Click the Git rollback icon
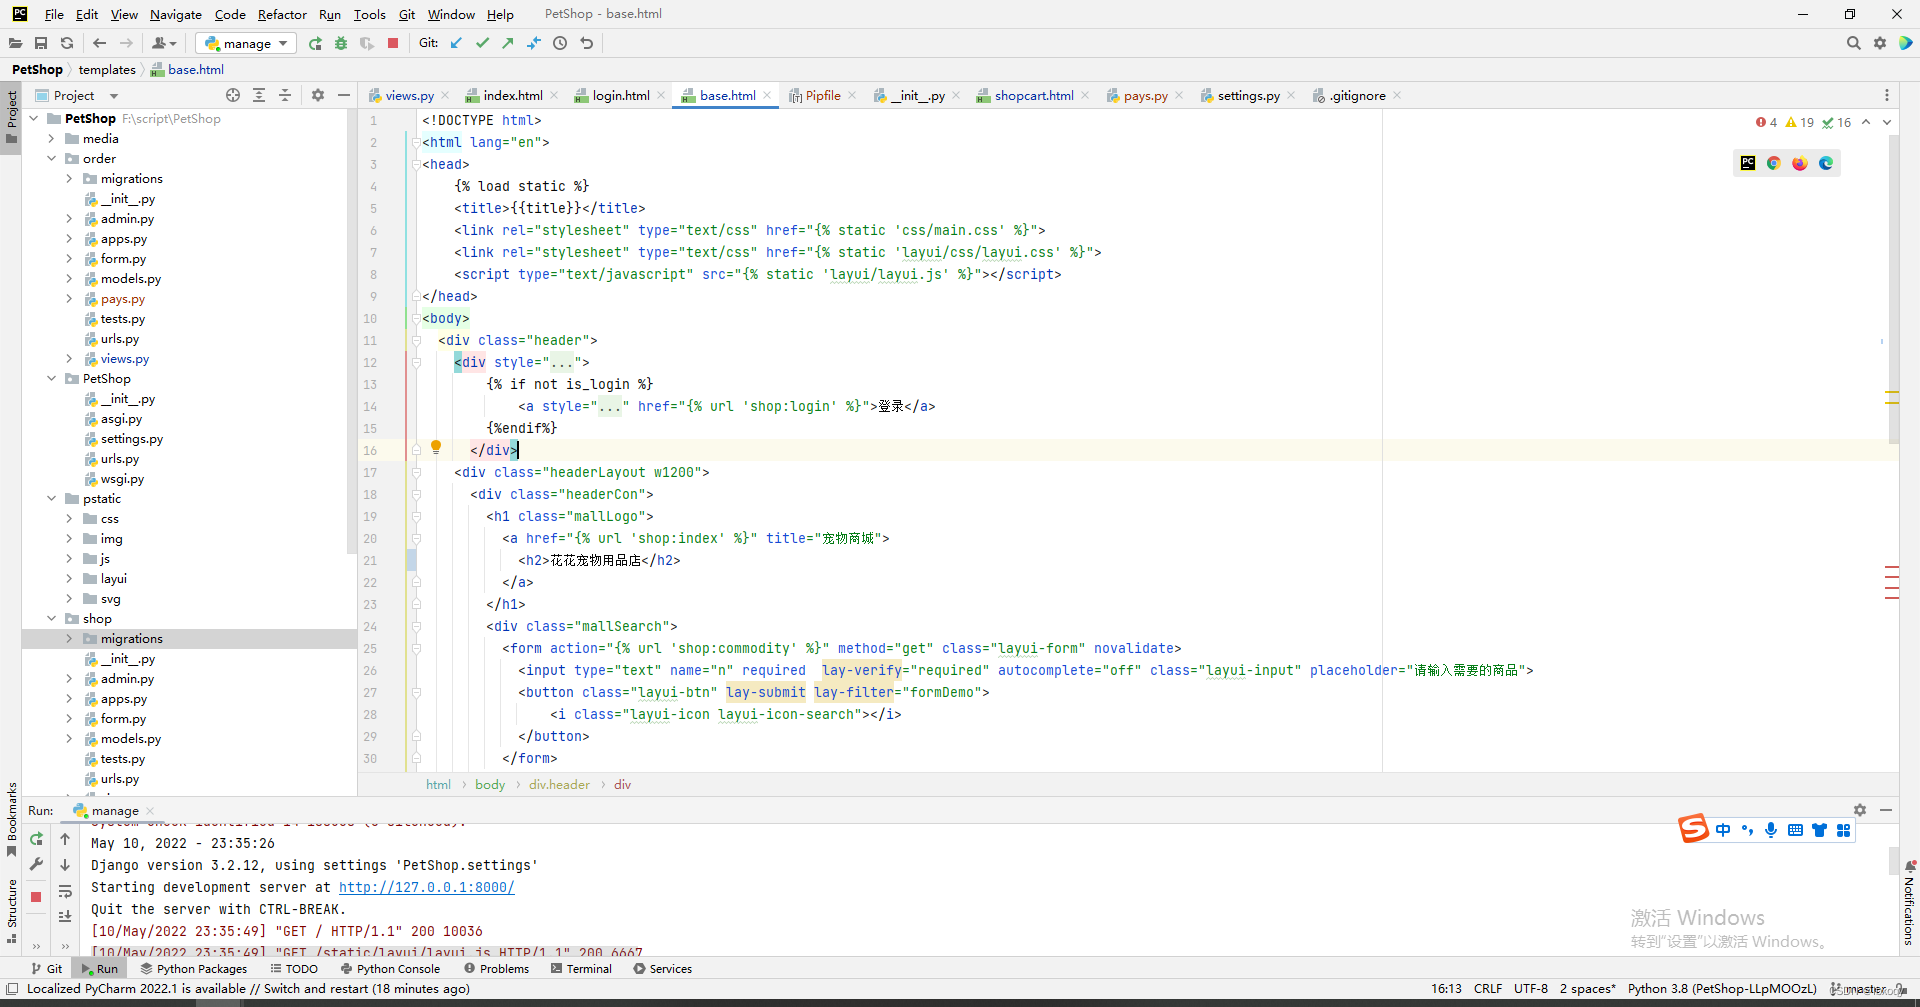Screen dimensions: 1920x1007 587,43
